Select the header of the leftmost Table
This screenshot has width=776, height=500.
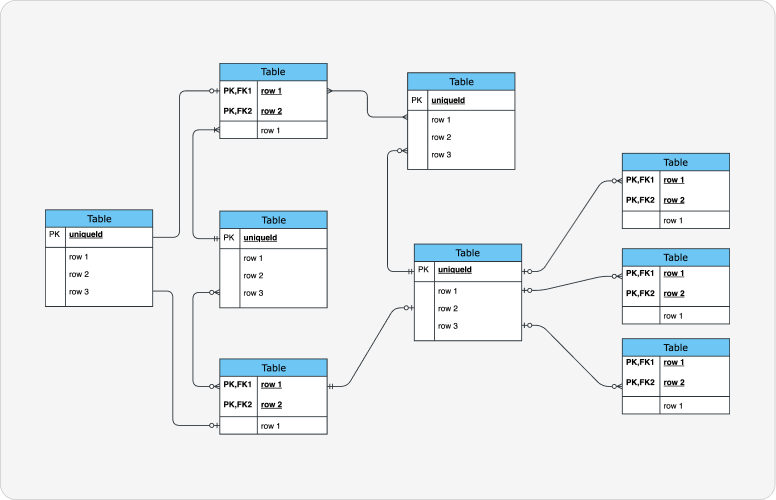point(99,218)
